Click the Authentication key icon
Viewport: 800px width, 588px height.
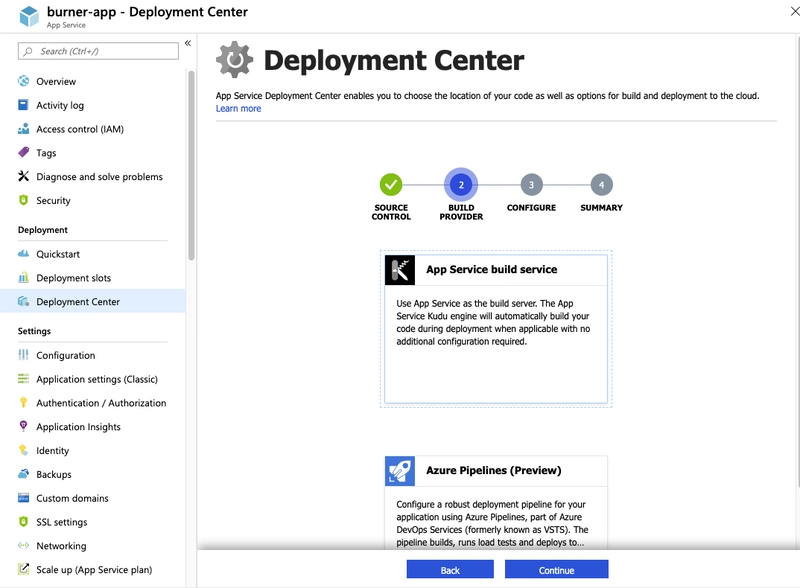(x=23, y=402)
